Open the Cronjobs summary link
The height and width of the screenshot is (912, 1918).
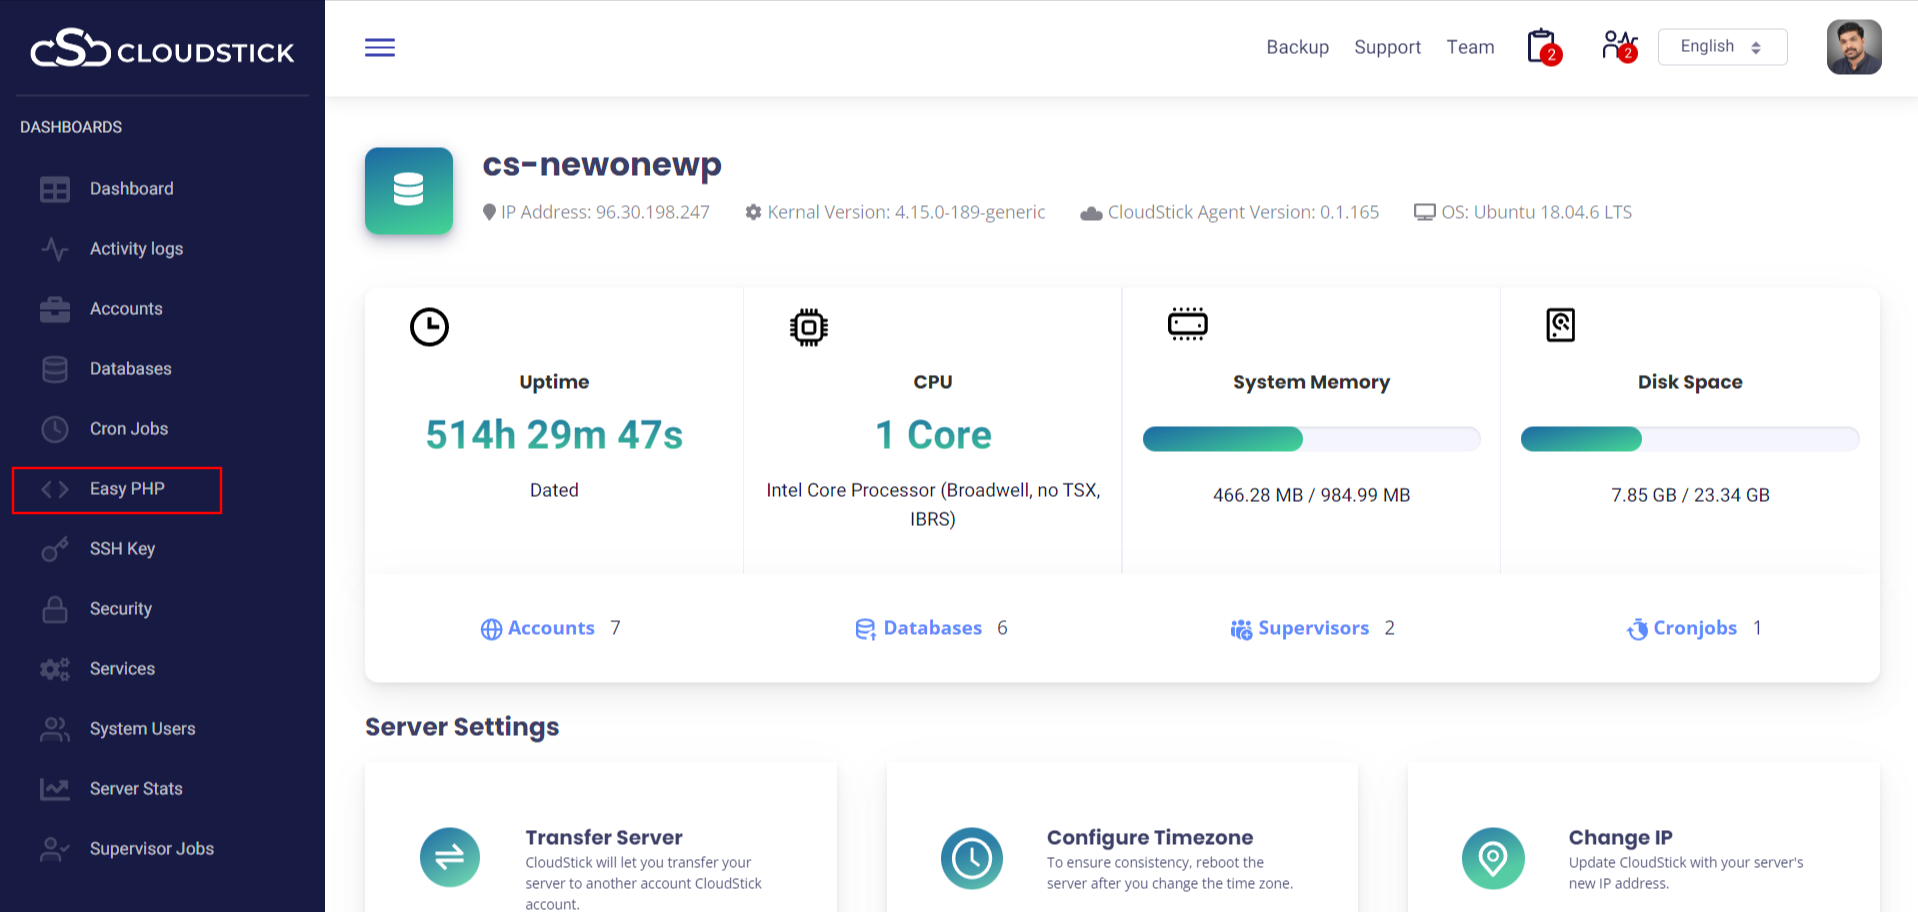coord(1694,628)
